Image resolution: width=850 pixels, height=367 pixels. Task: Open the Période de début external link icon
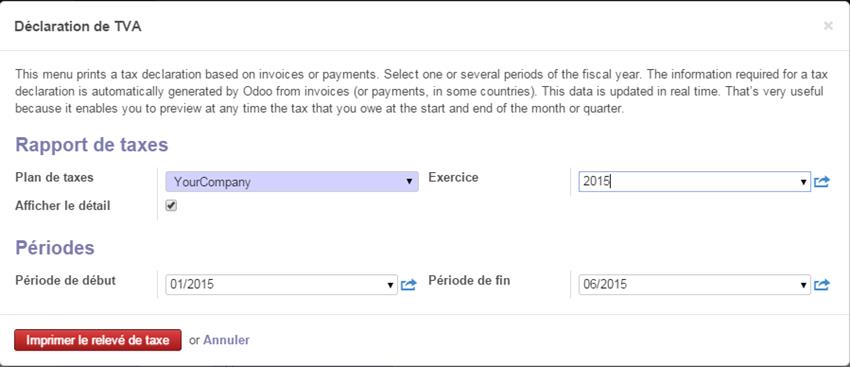click(408, 285)
